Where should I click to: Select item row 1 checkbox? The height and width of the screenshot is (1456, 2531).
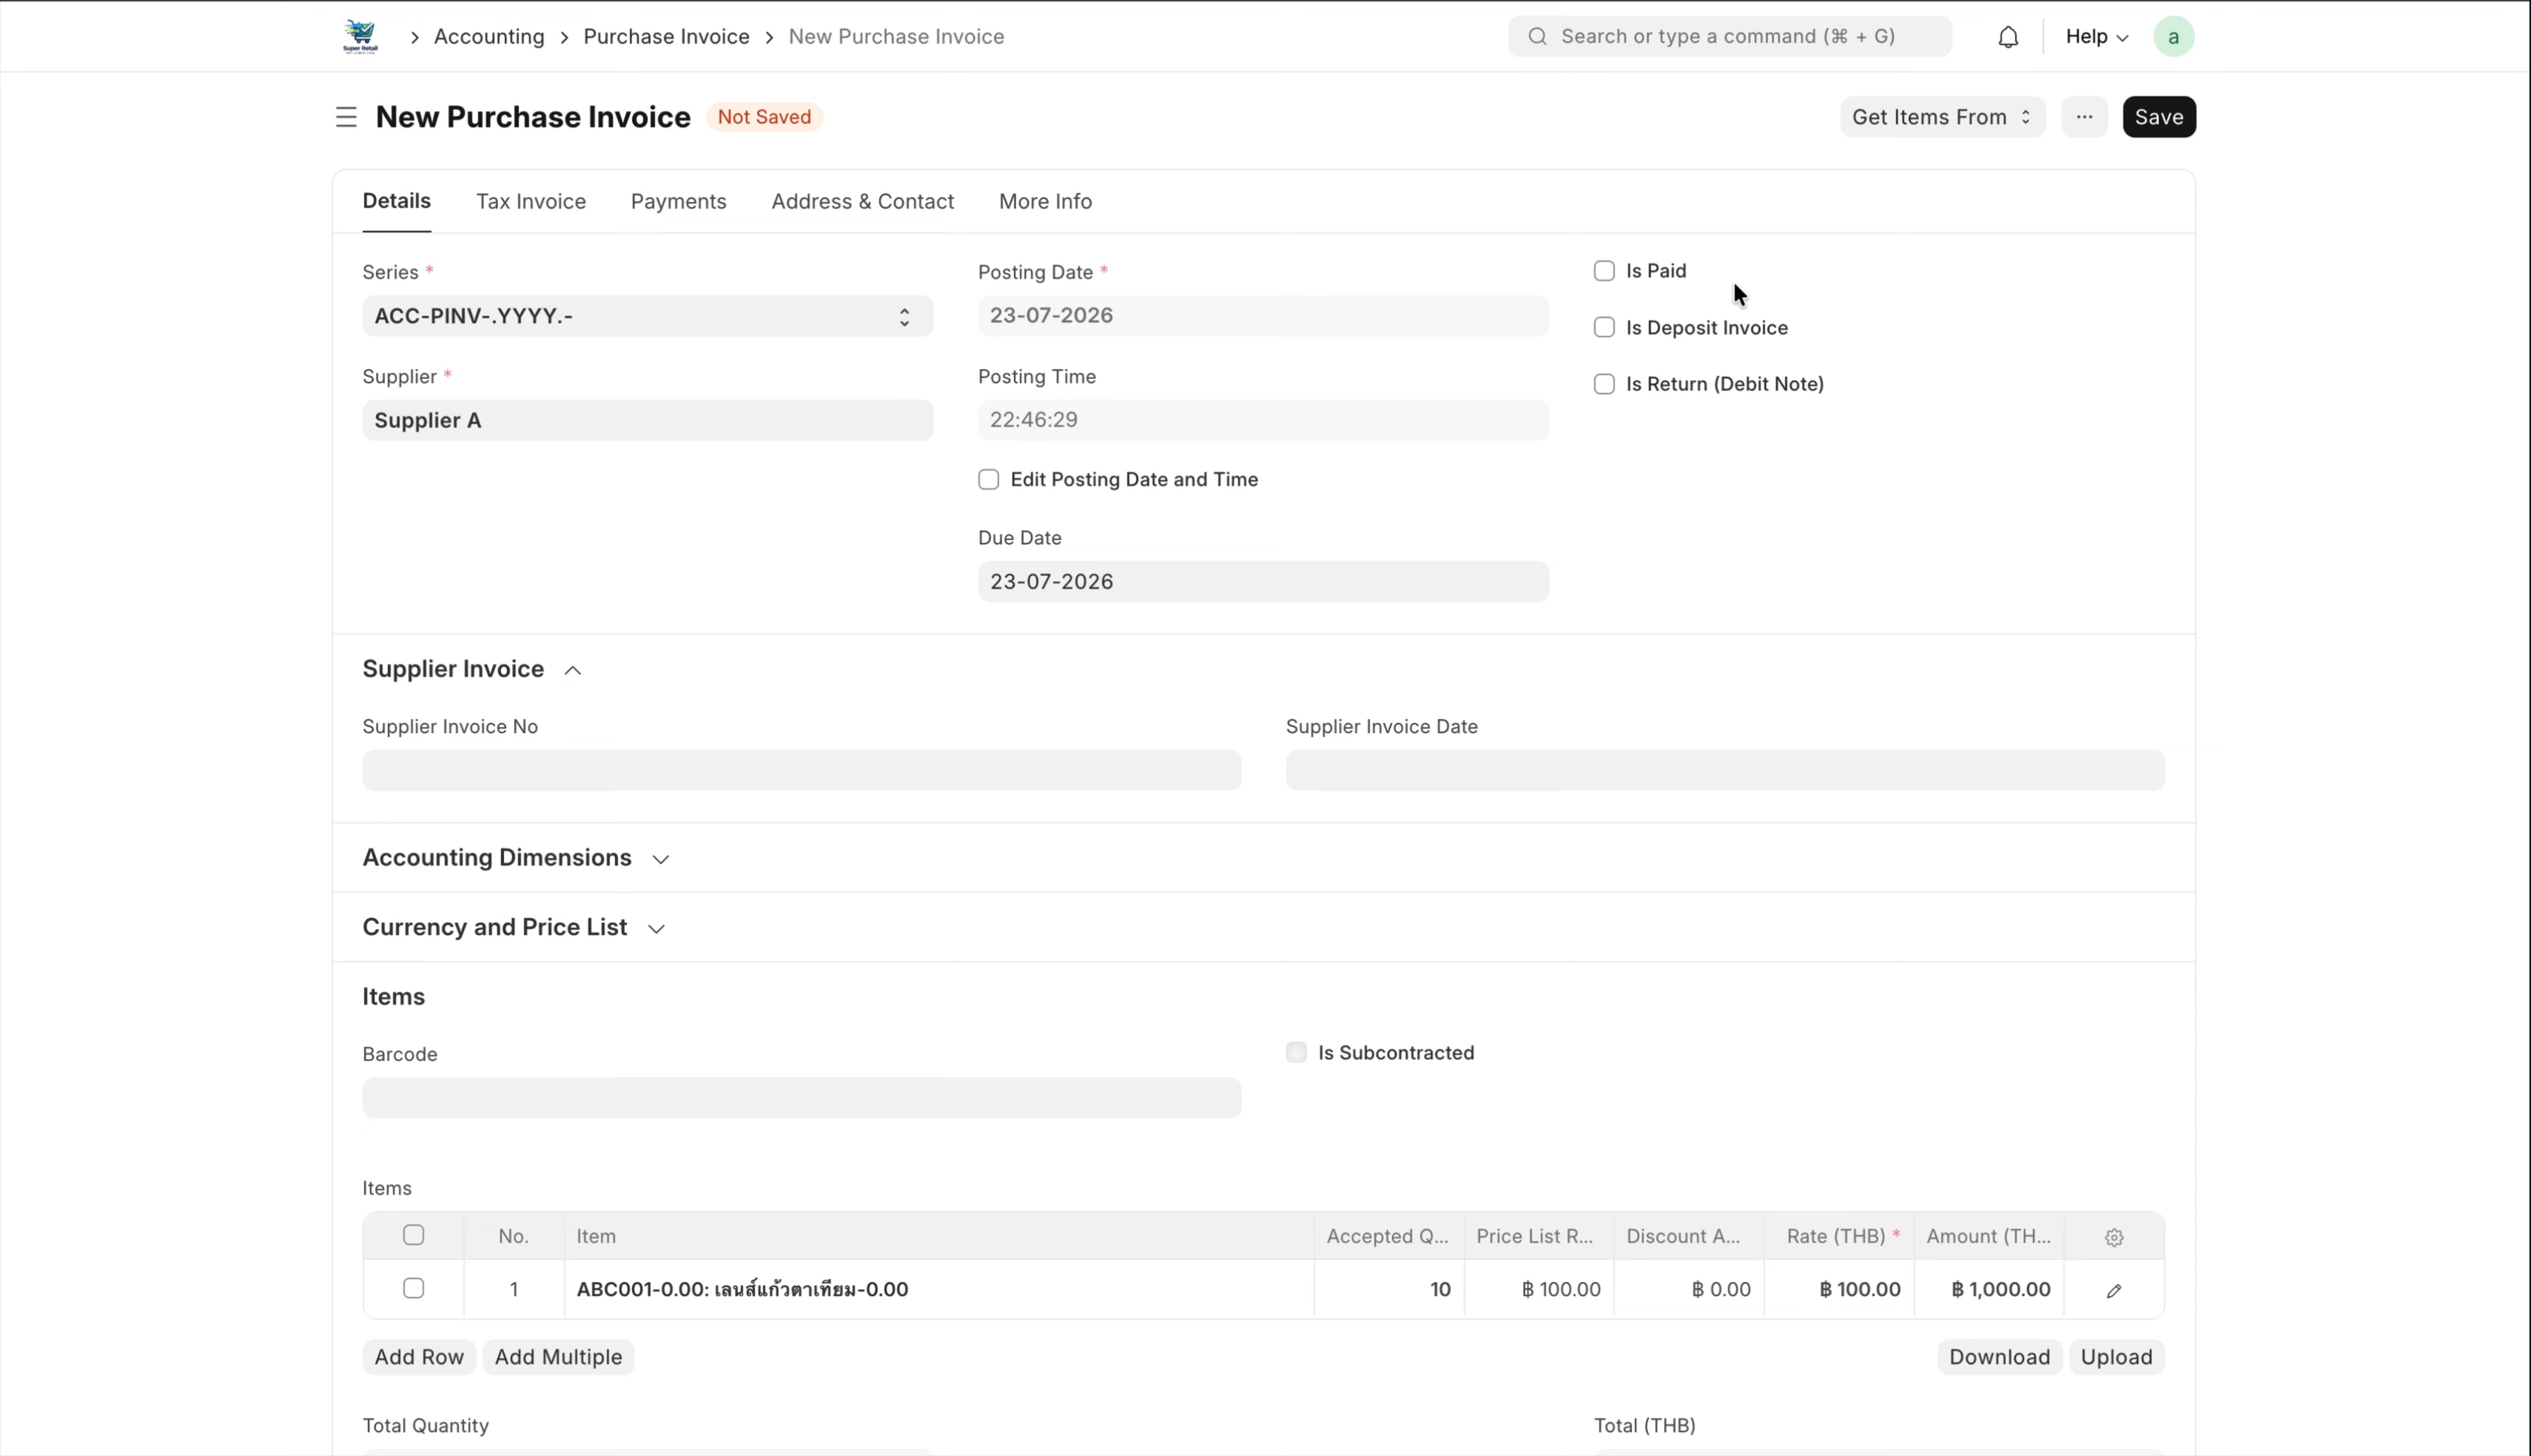click(413, 1288)
